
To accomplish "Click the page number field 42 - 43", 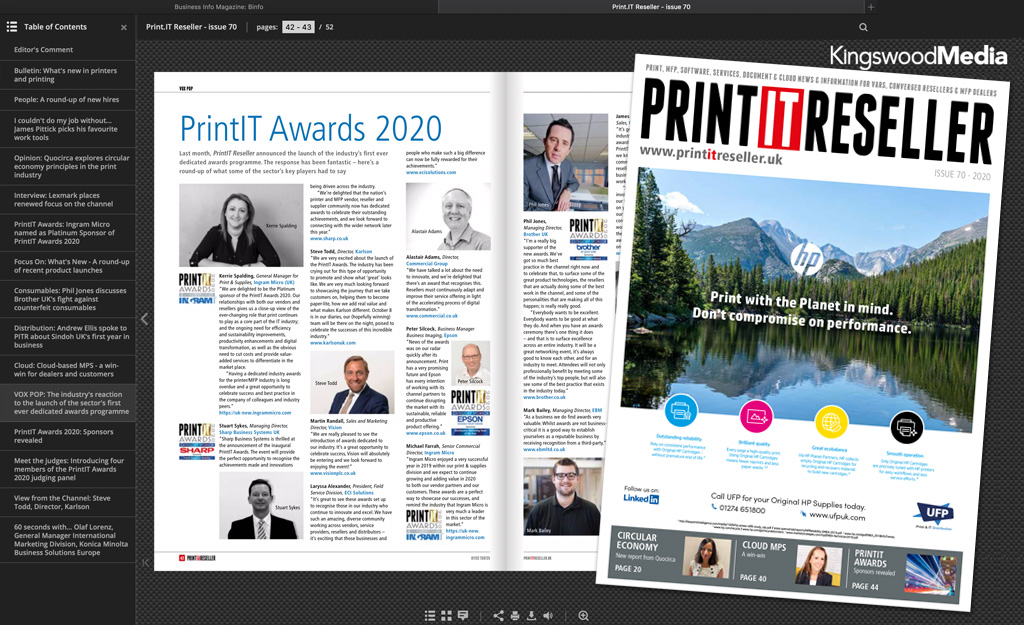I will pyautogui.click(x=298, y=27).
